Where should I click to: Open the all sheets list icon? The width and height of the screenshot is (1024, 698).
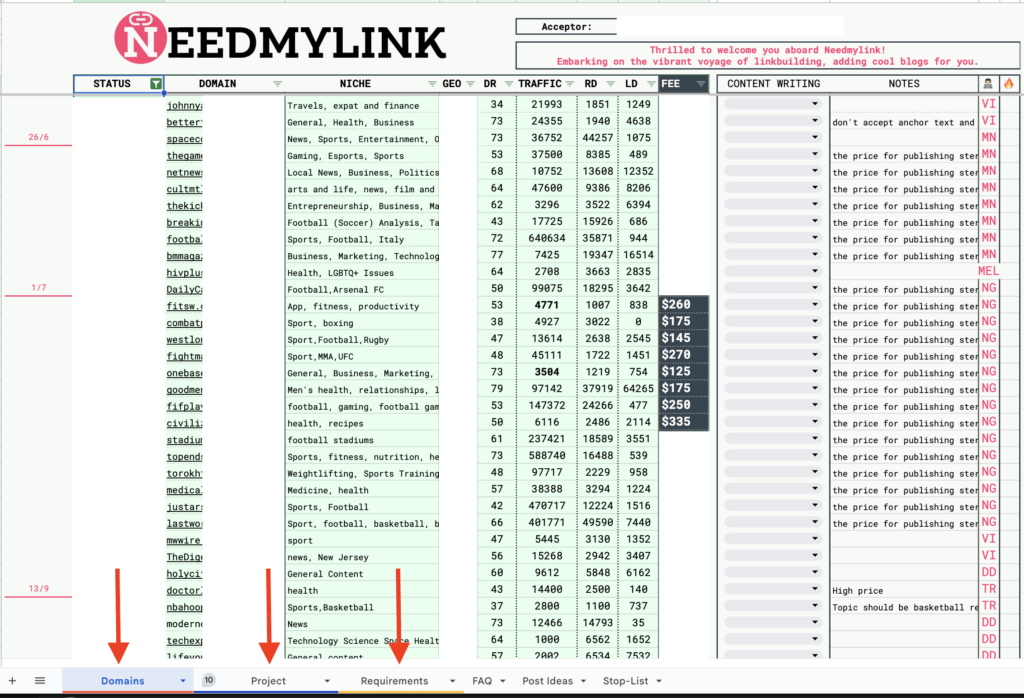click(x=40, y=681)
